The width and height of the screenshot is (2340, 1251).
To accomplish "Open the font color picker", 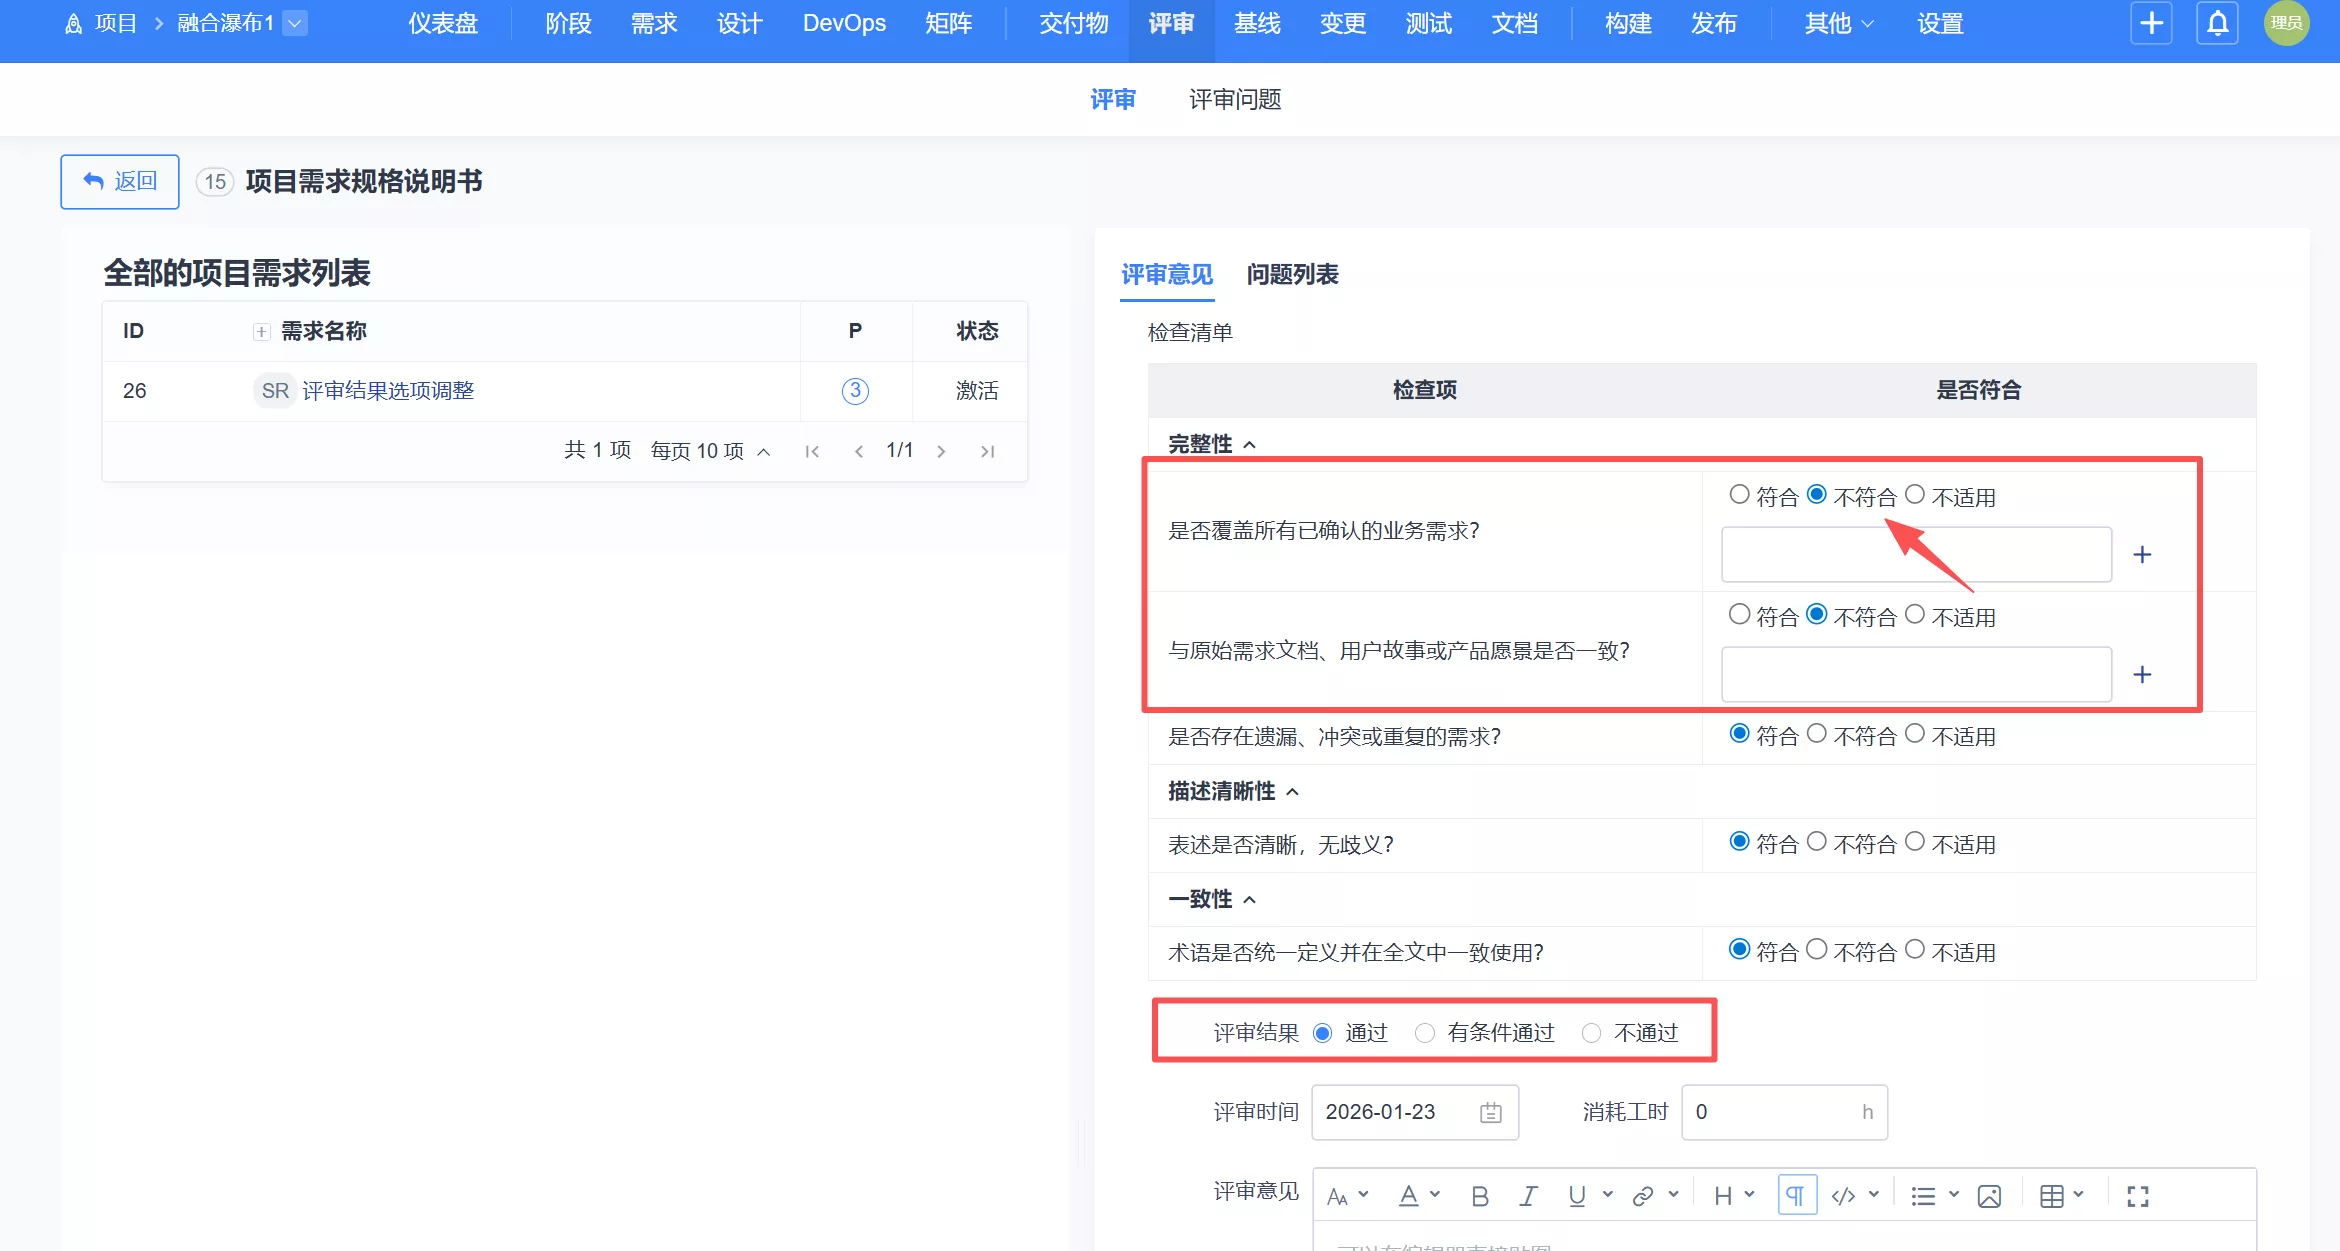I will click(x=1417, y=1196).
